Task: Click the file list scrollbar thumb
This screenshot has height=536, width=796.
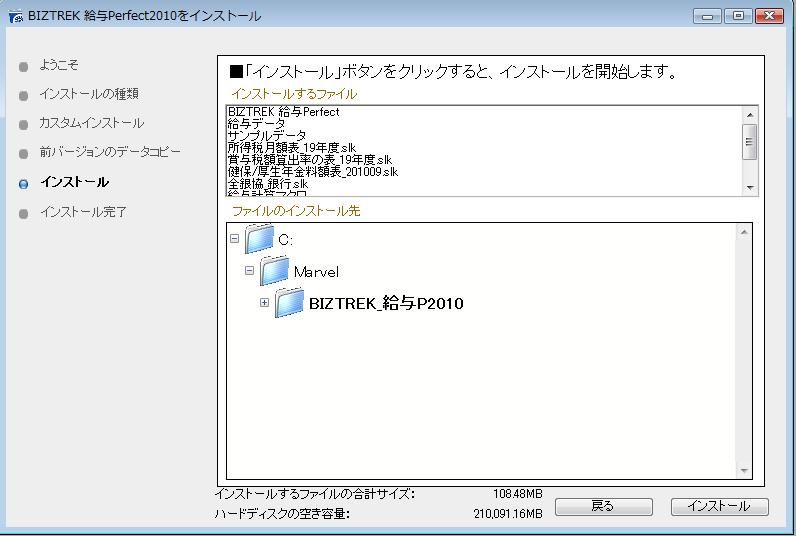Action: coord(750,142)
